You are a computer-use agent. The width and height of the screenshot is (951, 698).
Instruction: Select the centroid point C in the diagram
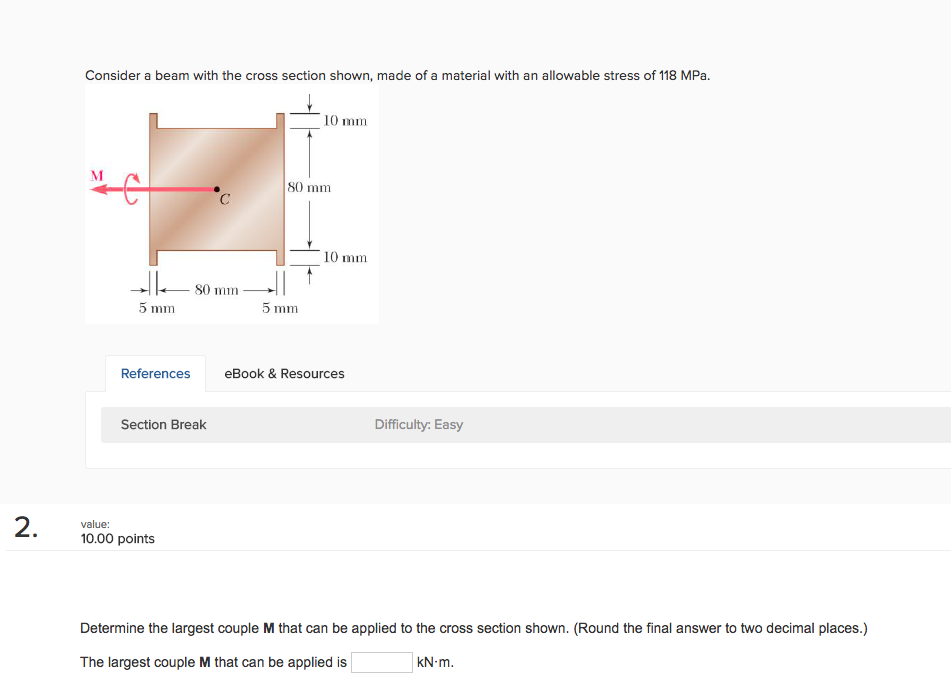216,188
